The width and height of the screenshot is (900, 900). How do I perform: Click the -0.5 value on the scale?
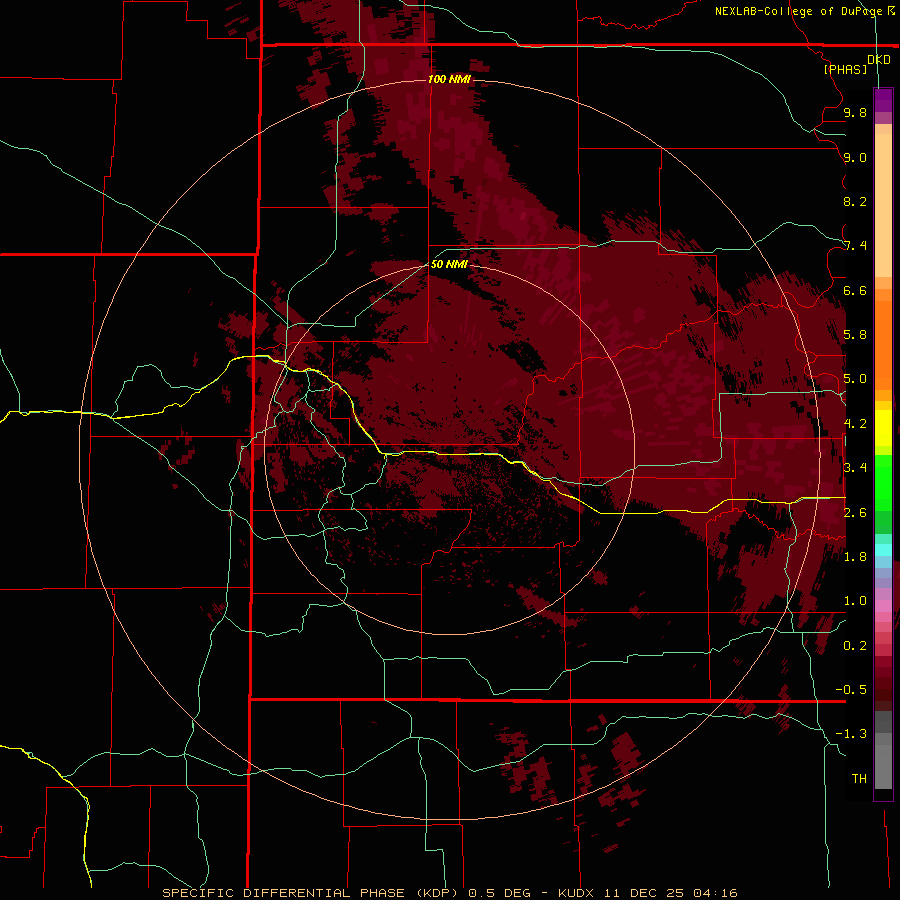(x=851, y=690)
